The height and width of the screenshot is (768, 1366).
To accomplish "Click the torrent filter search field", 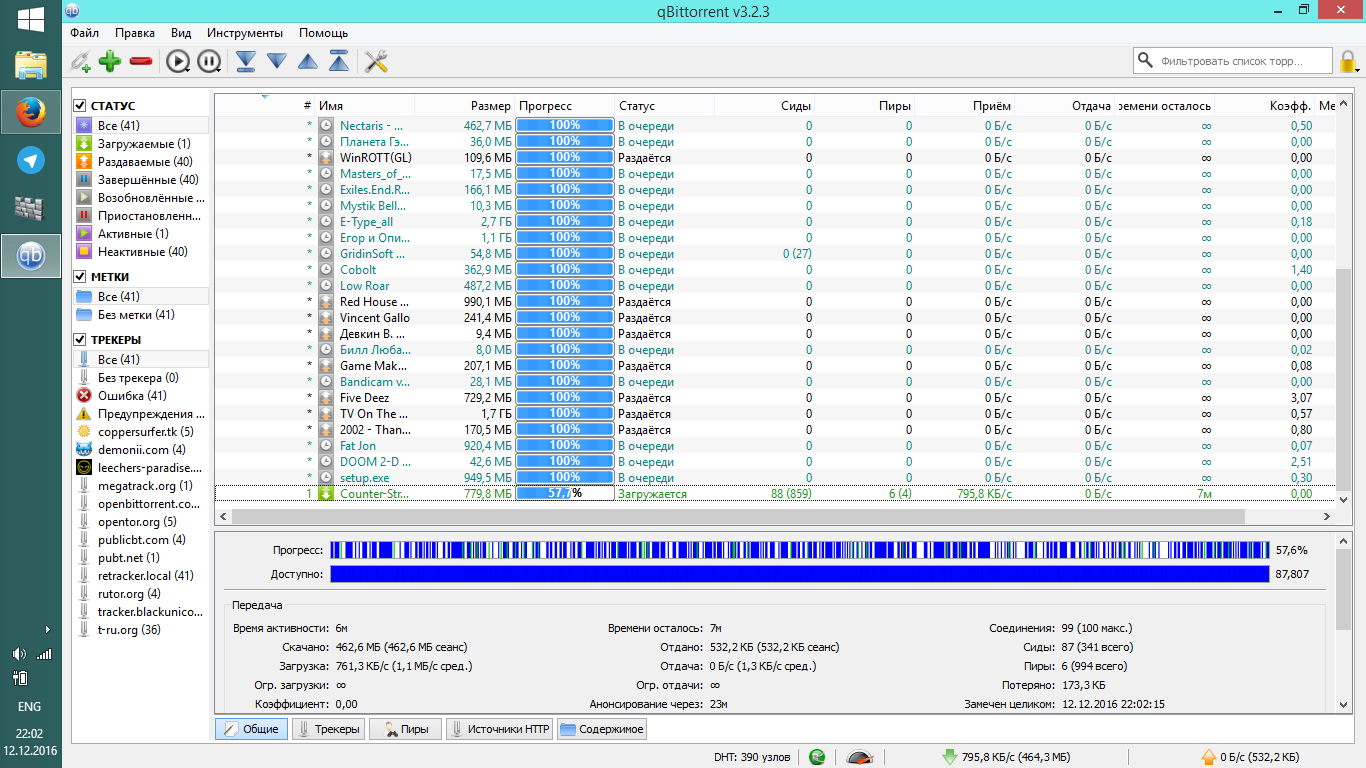I will 1242,61.
